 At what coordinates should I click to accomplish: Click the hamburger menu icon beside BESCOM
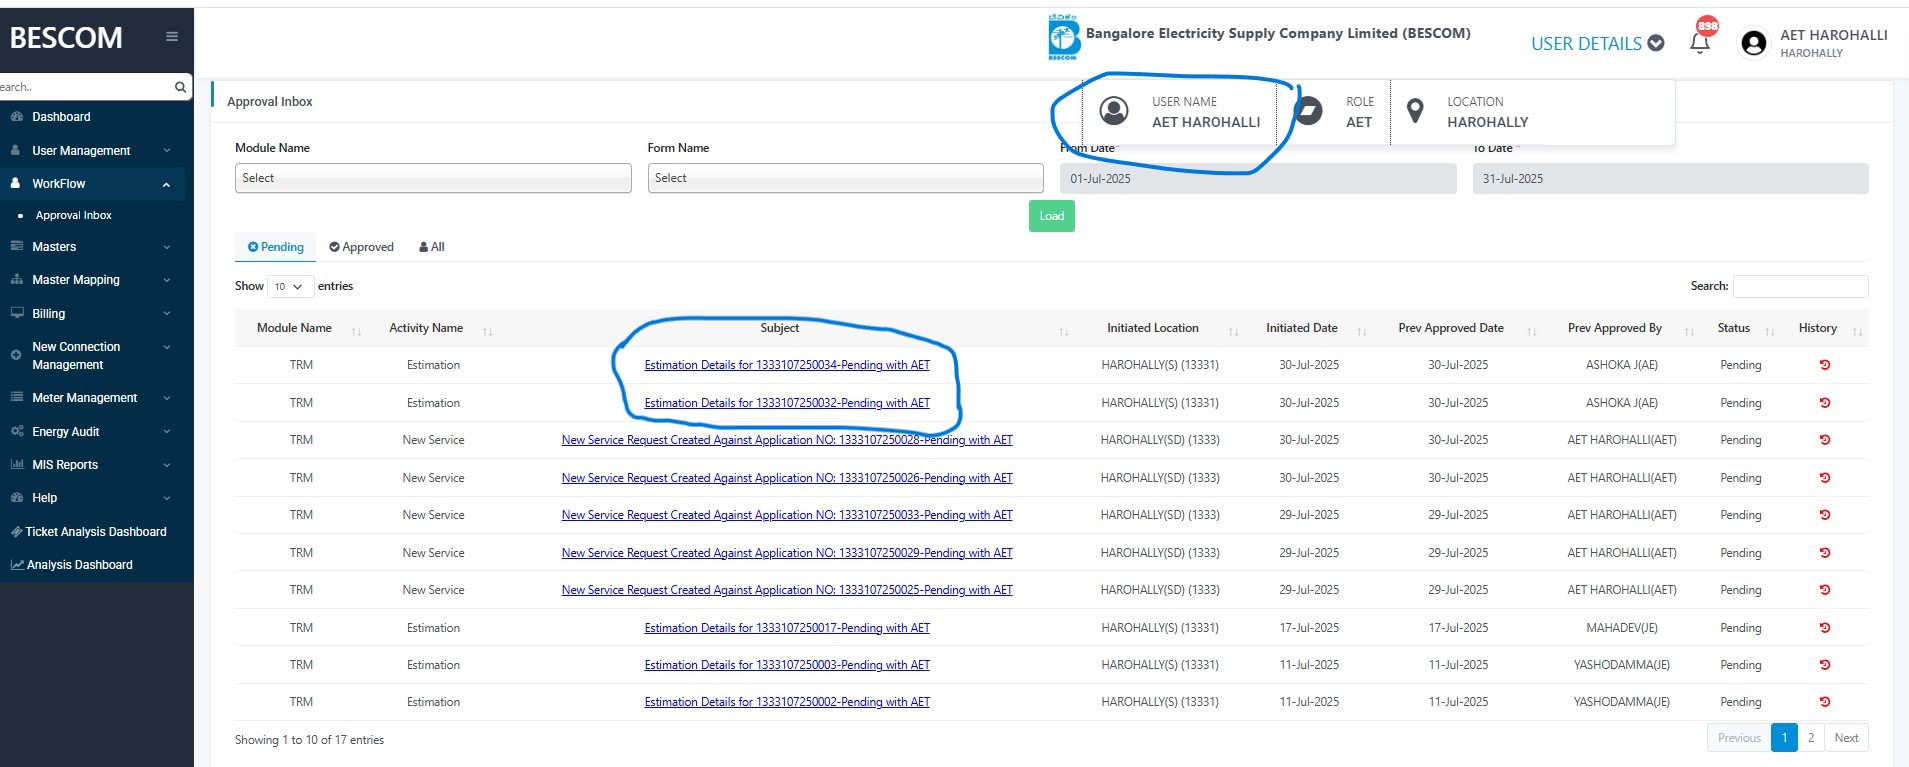[x=172, y=37]
